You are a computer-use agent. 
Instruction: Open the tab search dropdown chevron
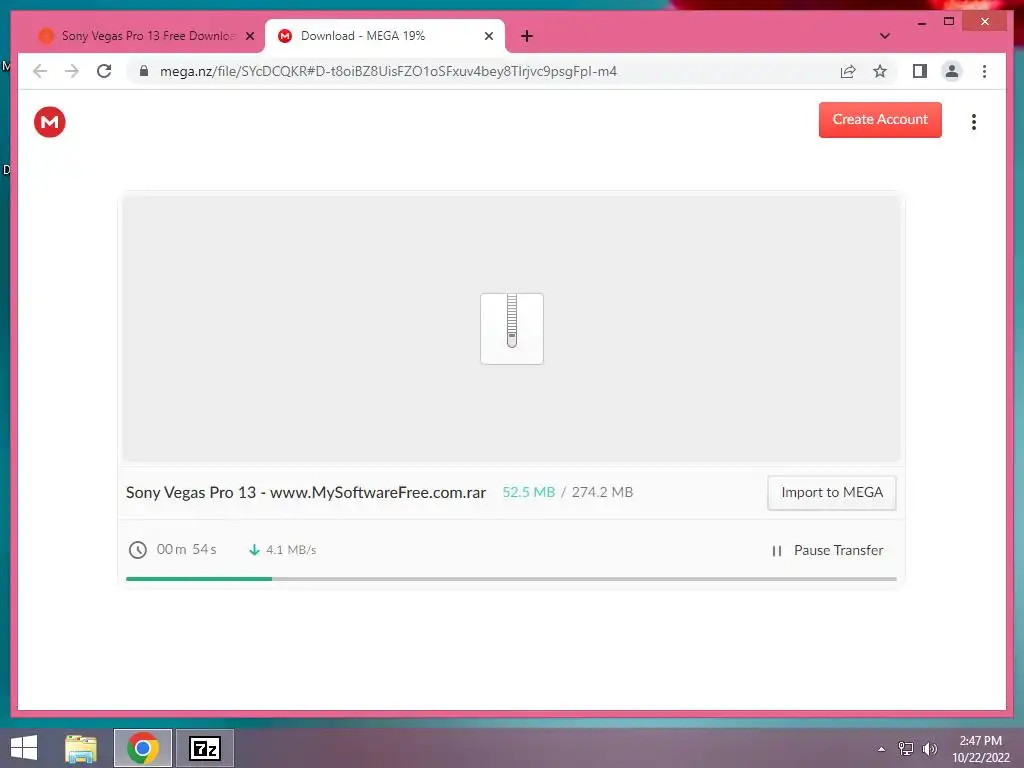tap(884, 36)
